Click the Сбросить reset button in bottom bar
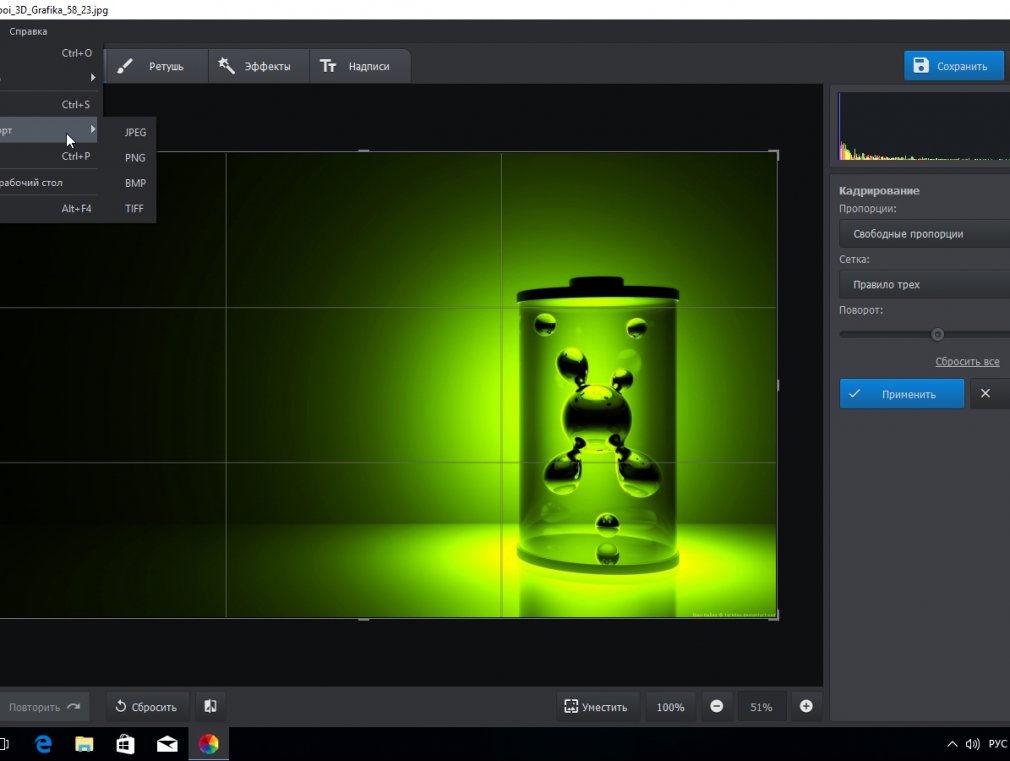The width and height of the screenshot is (1010, 761). click(x=146, y=707)
